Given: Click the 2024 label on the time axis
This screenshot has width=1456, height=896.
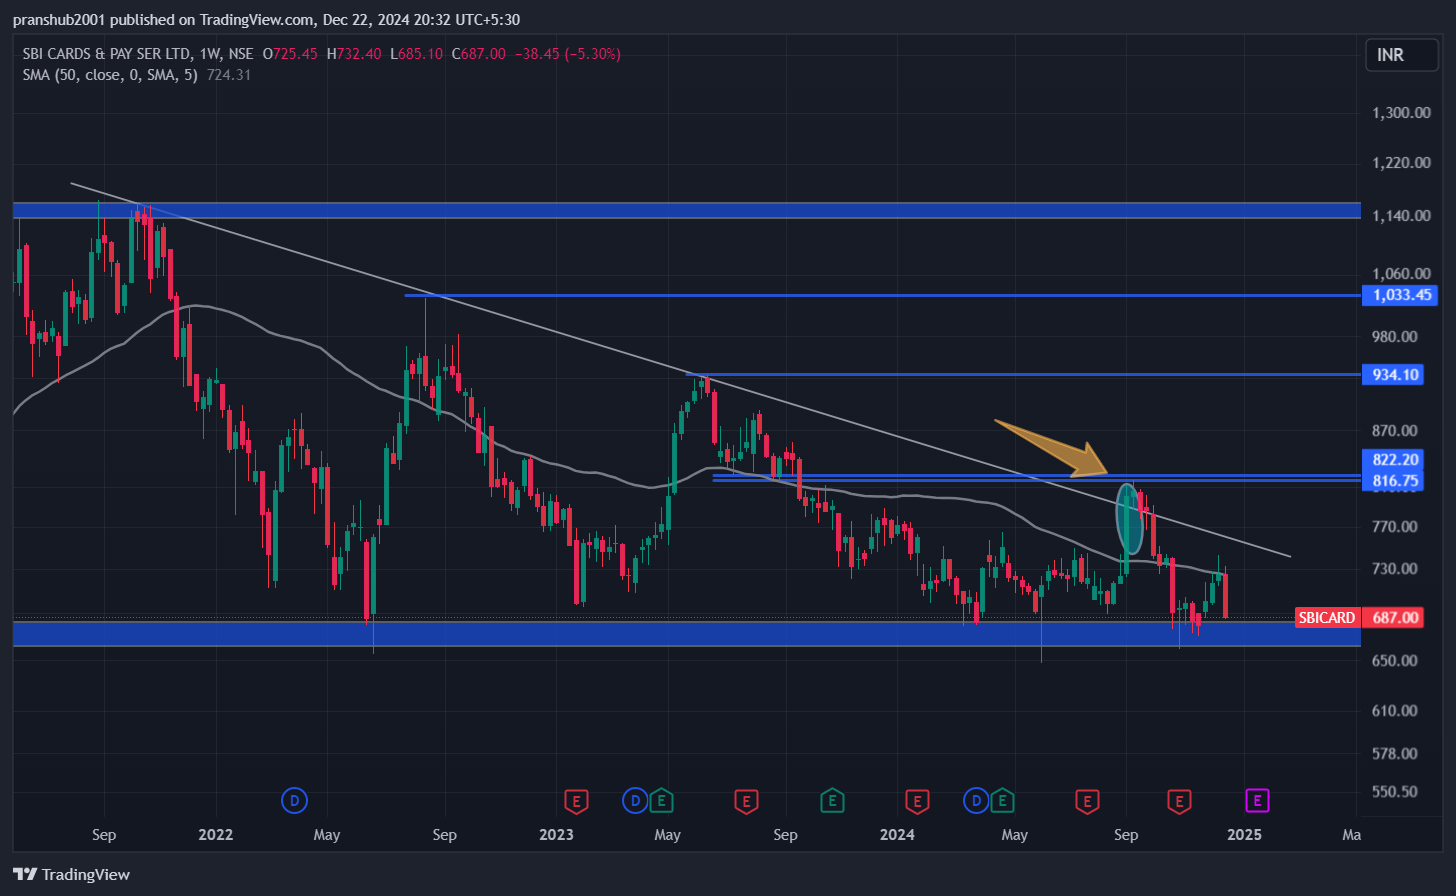Looking at the screenshot, I should coord(897,835).
